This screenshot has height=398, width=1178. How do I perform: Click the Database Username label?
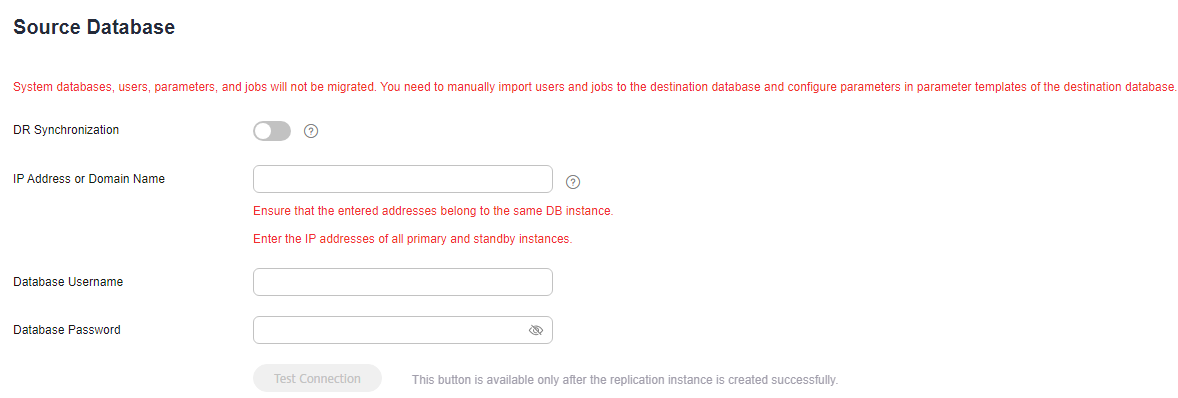pyautogui.click(x=68, y=282)
